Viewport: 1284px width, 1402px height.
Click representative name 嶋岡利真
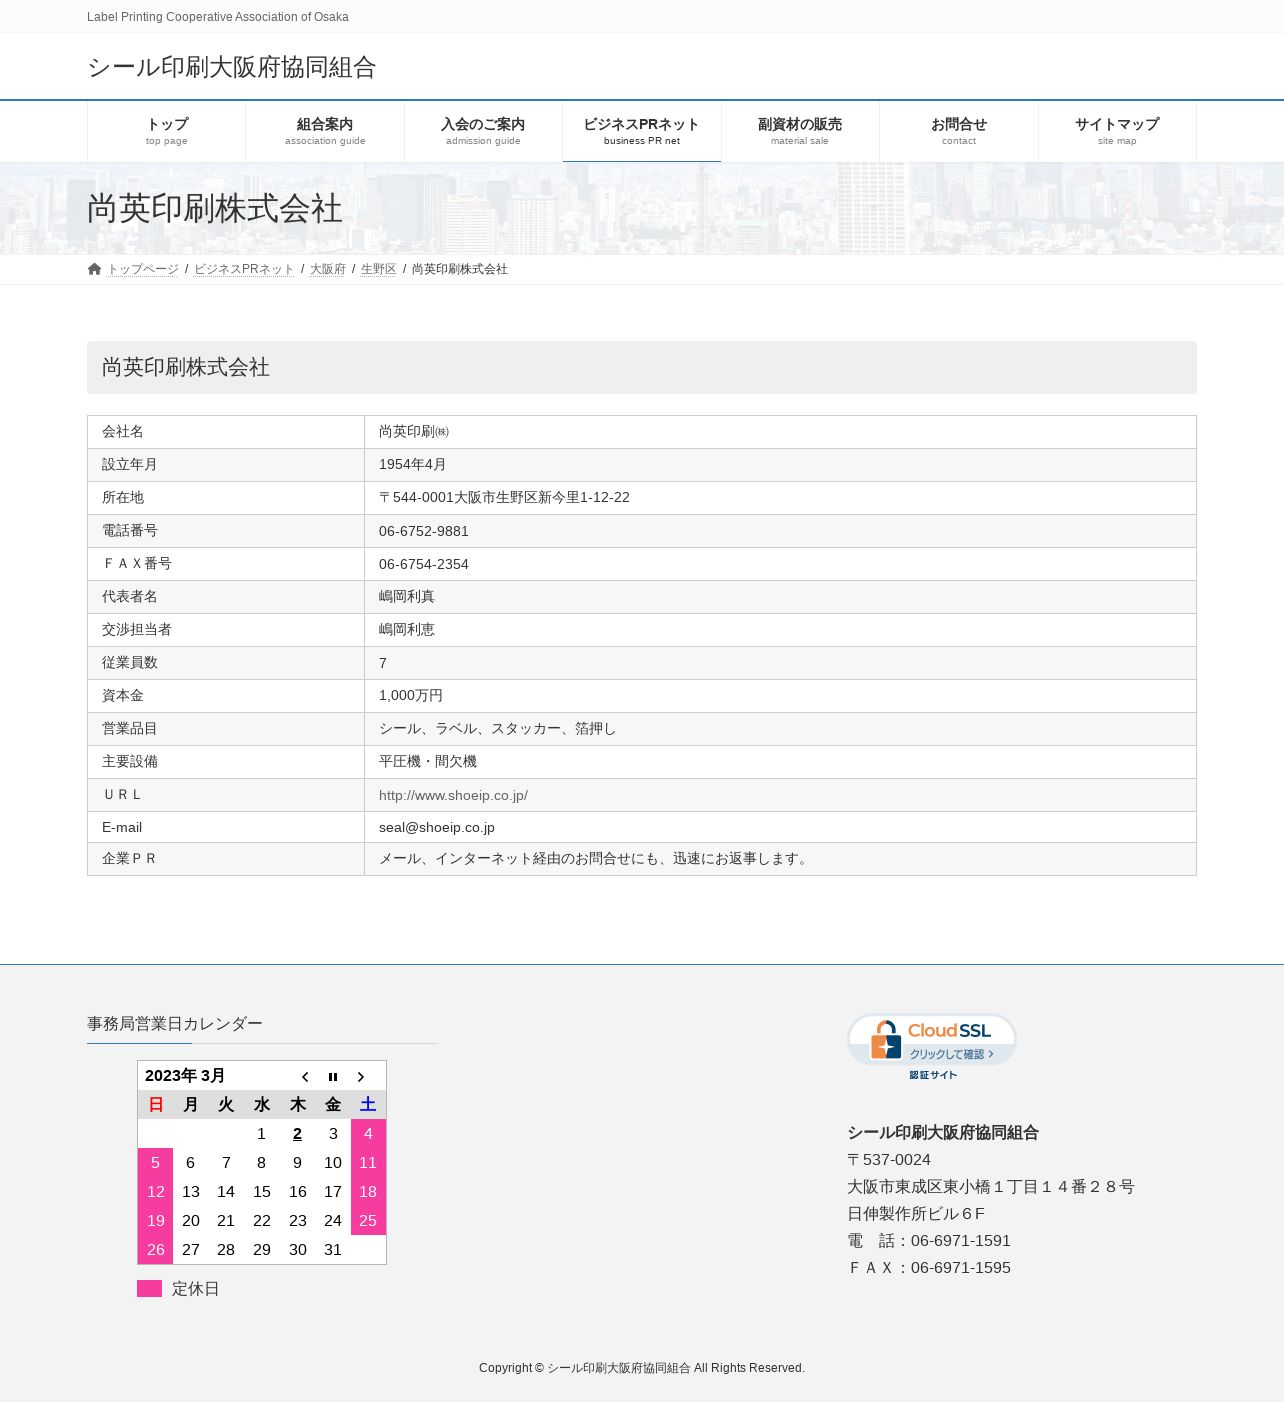(x=407, y=596)
